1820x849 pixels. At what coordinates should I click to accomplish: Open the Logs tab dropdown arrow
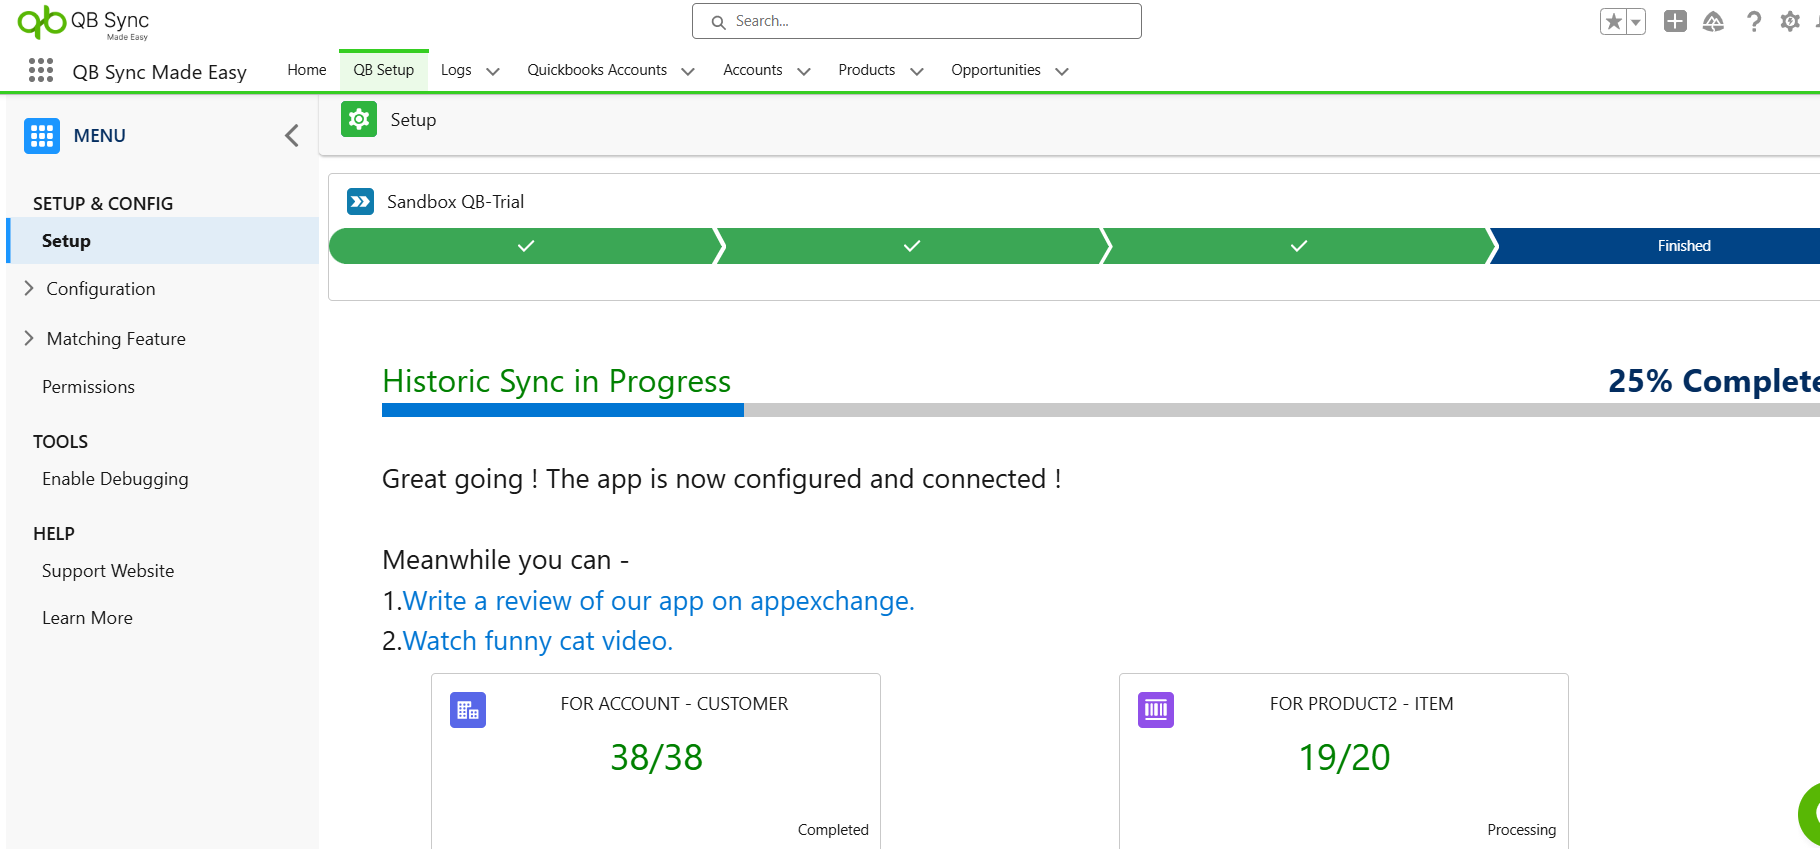click(x=493, y=71)
